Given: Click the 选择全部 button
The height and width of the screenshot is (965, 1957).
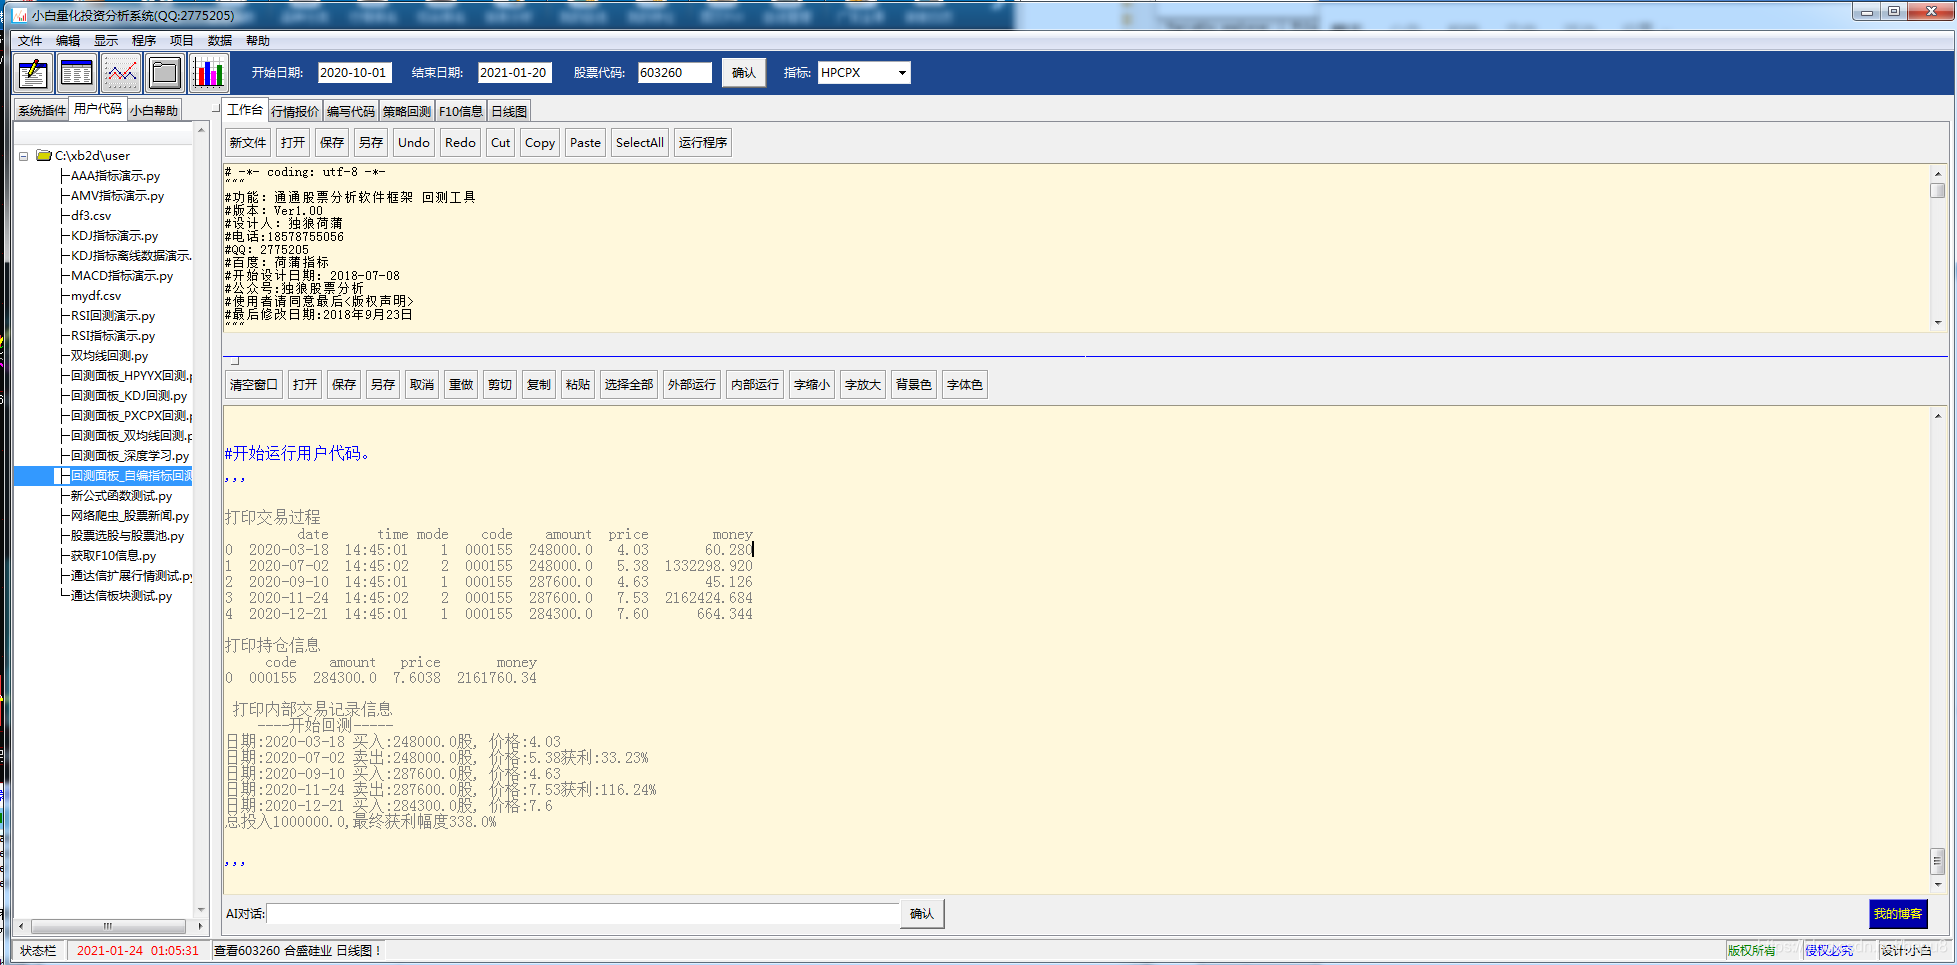Looking at the screenshot, I should pyautogui.click(x=629, y=385).
